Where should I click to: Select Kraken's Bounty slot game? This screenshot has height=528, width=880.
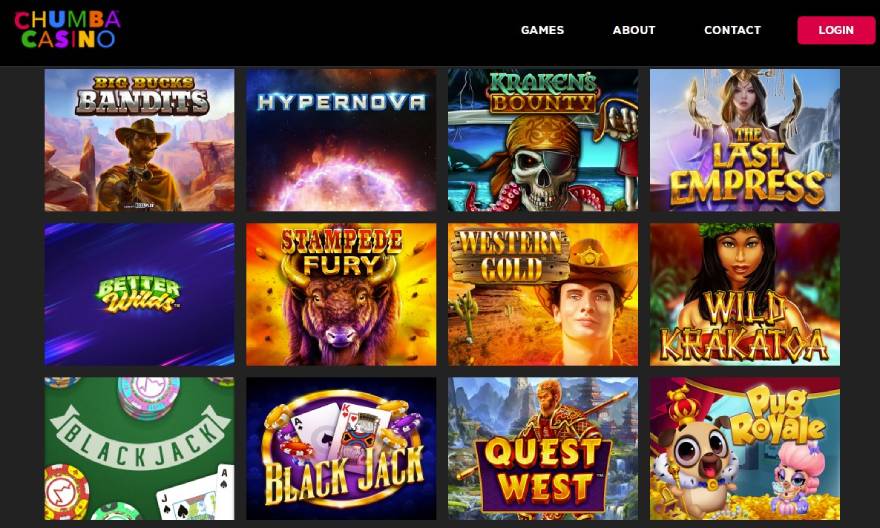(543, 140)
